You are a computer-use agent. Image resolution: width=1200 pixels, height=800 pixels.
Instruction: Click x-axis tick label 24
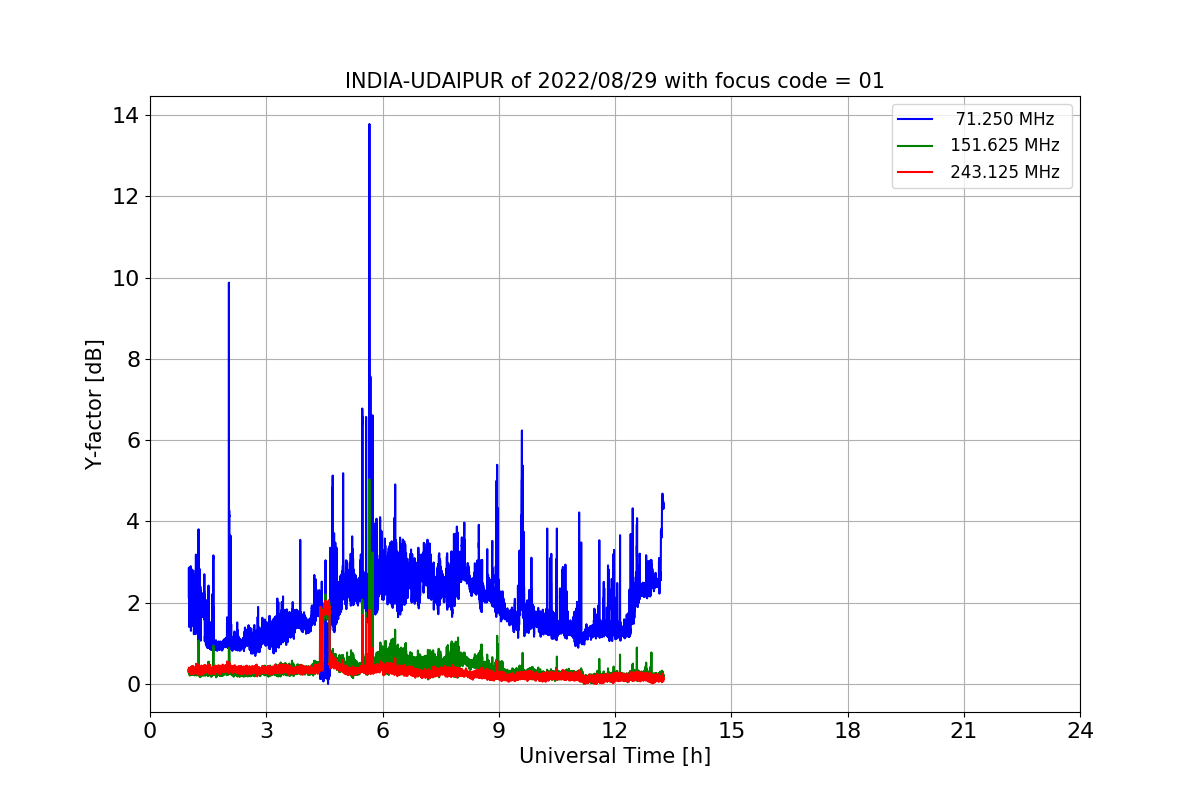point(1080,731)
